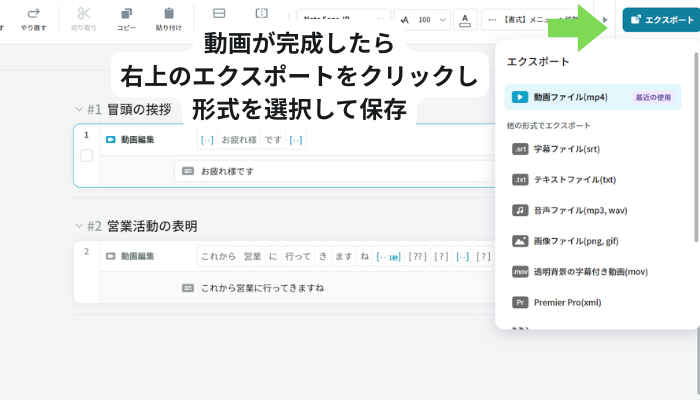Image resolution: width=700 pixels, height=400 pixels.
Task: Click the これから営業に行ってきますね subtitle field
Action: click(x=335, y=288)
